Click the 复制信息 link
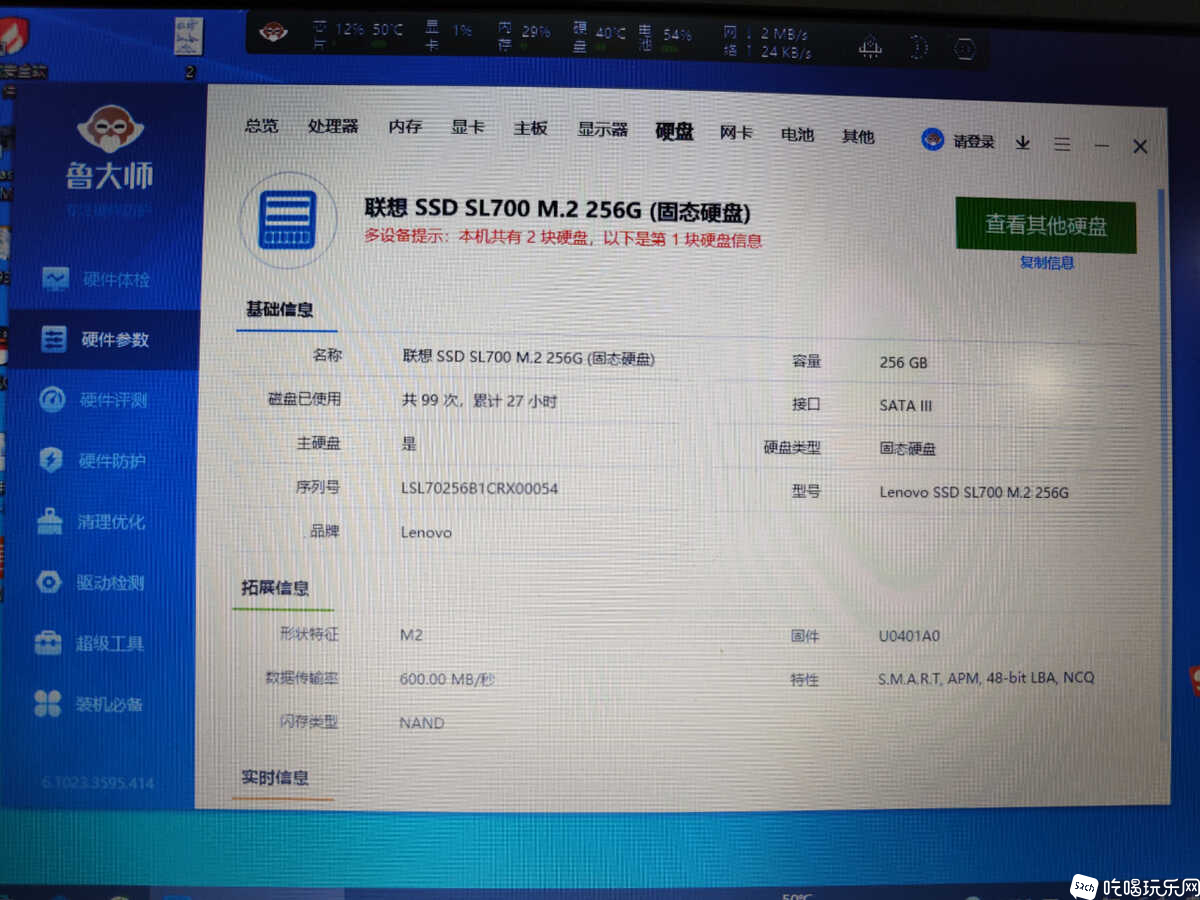Image resolution: width=1200 pixels, height=900 pixels. coord(1047,263)
